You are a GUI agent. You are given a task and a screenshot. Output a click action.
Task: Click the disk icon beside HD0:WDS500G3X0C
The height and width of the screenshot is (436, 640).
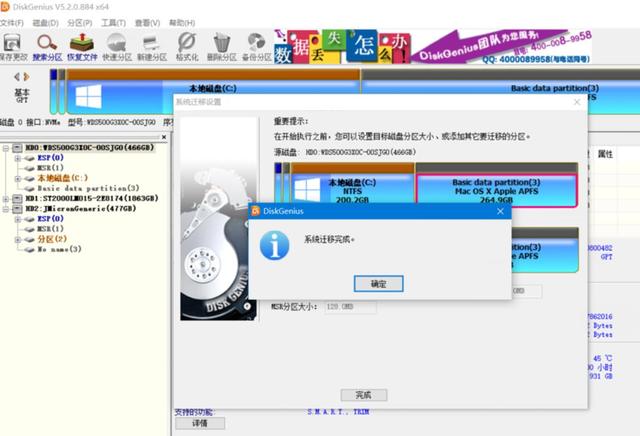pos(18,147)
